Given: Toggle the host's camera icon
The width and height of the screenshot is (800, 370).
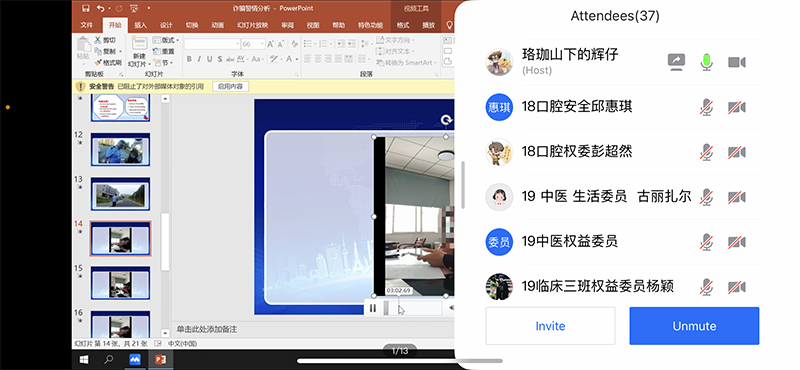Looking at the screenshot, I should coord(736,62).
